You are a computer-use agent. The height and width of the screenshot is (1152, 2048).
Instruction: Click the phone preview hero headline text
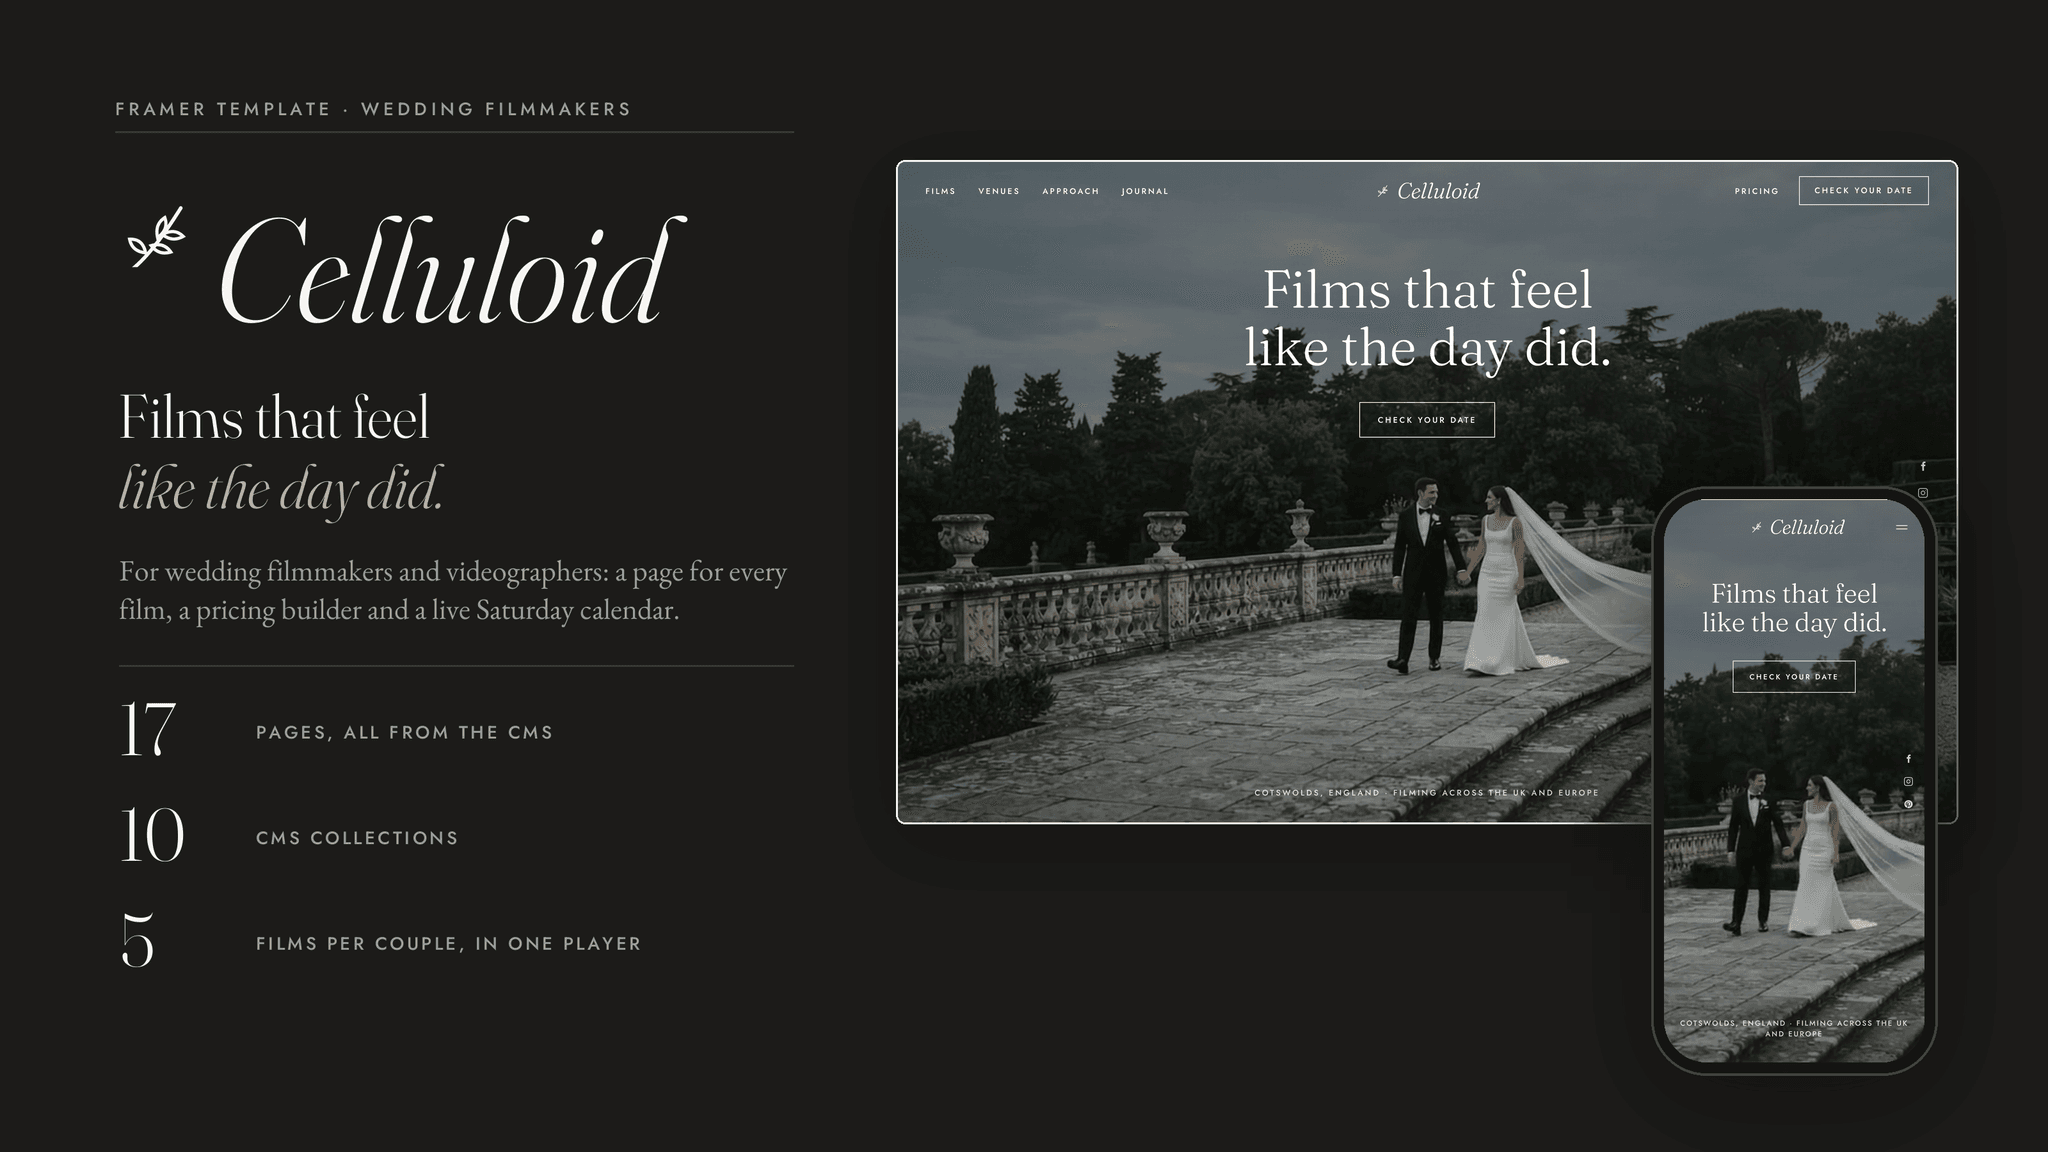pyautogui.click(x=1794, y=608)
